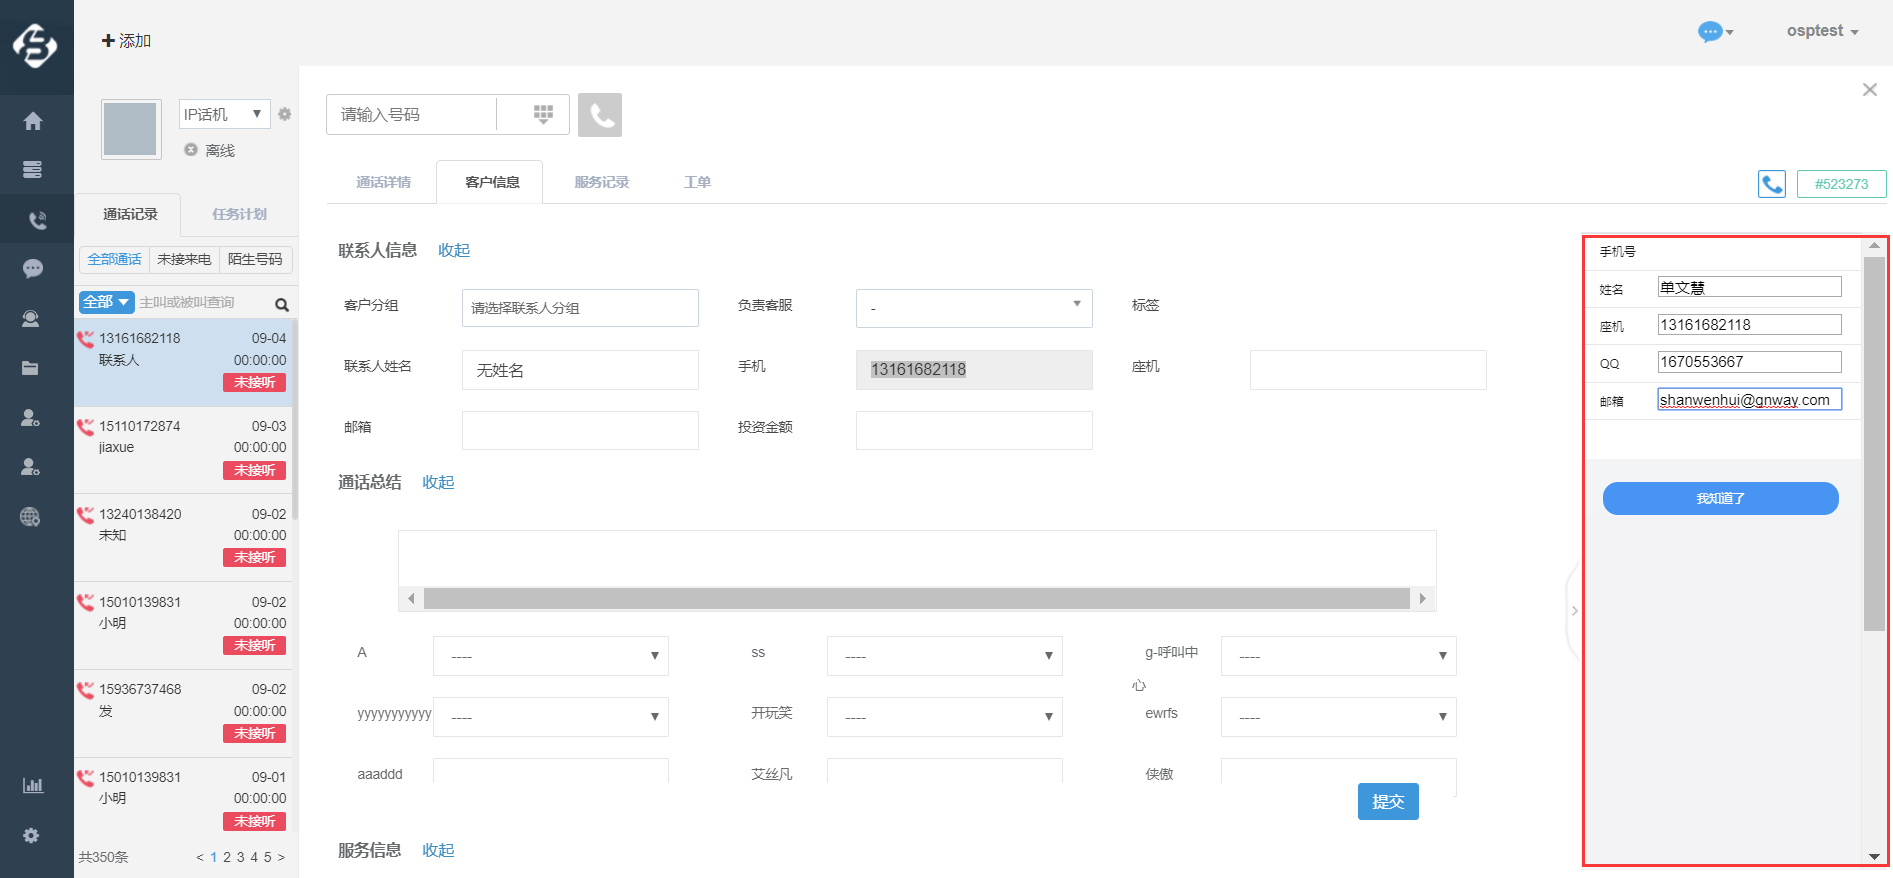The image size is (1893, 878).
Task: Click the gear icon beside IP话机
Action: [x=285, y=114]
